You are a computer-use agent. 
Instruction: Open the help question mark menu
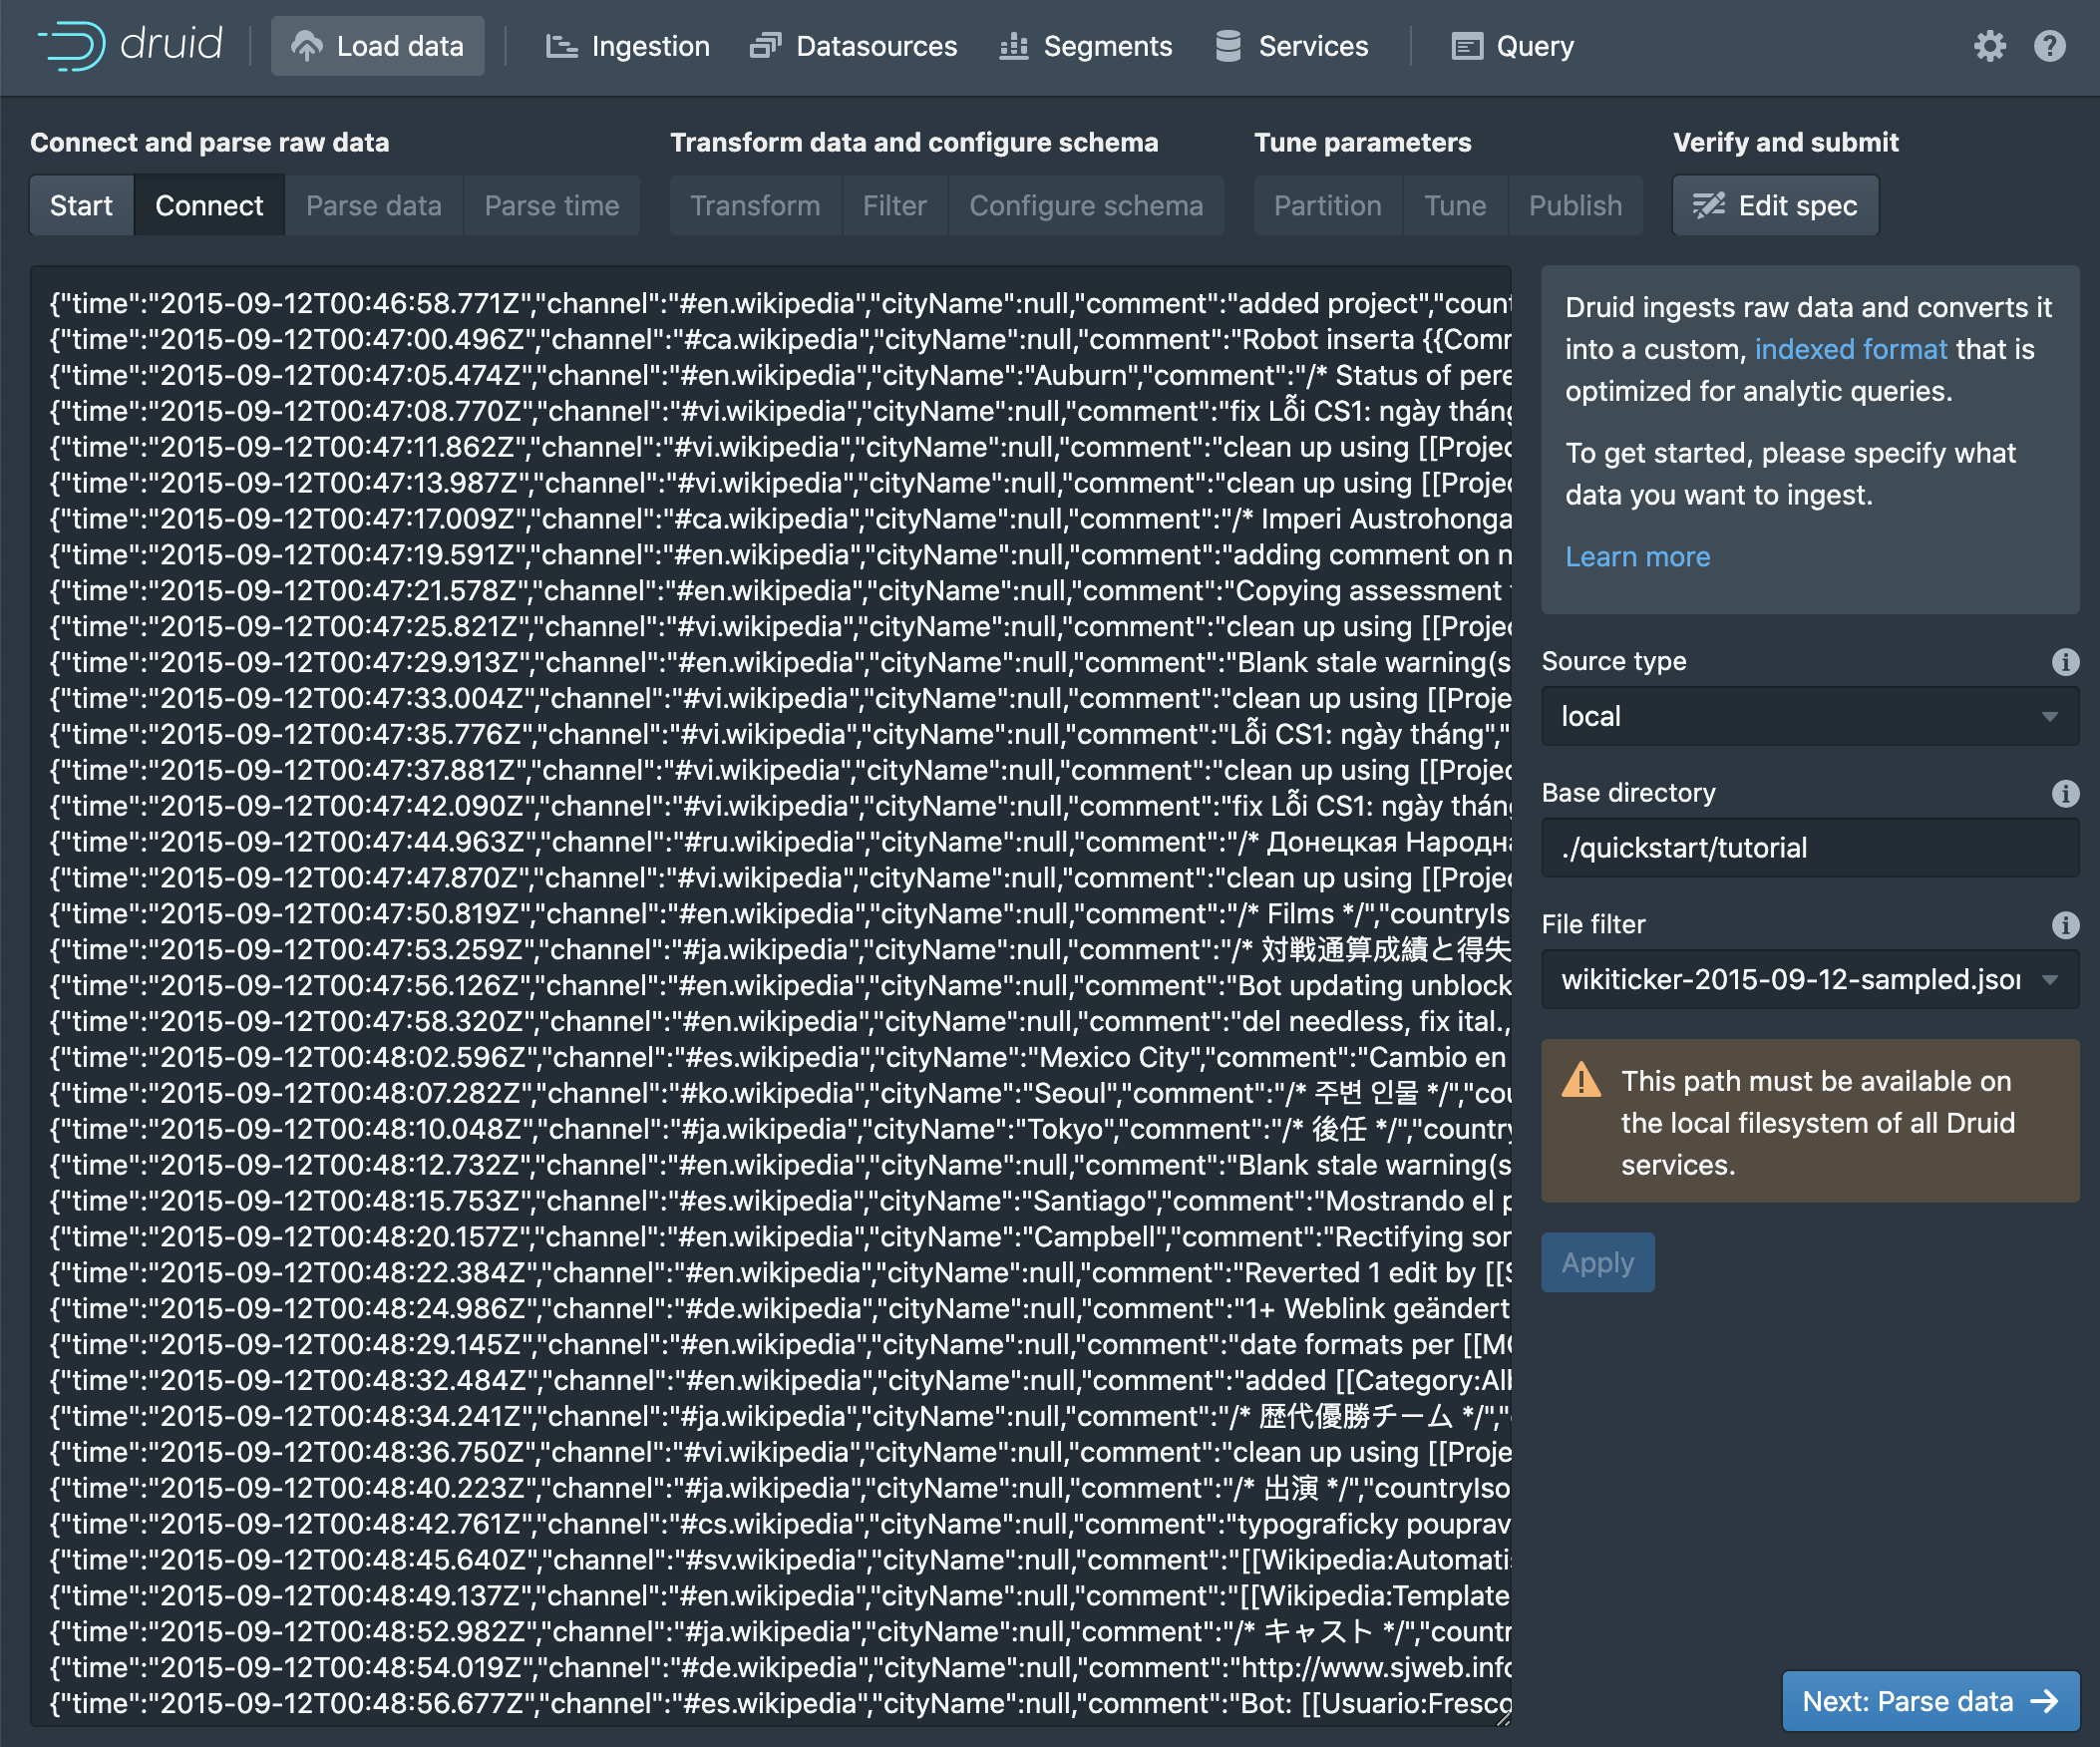[2049, 46]
